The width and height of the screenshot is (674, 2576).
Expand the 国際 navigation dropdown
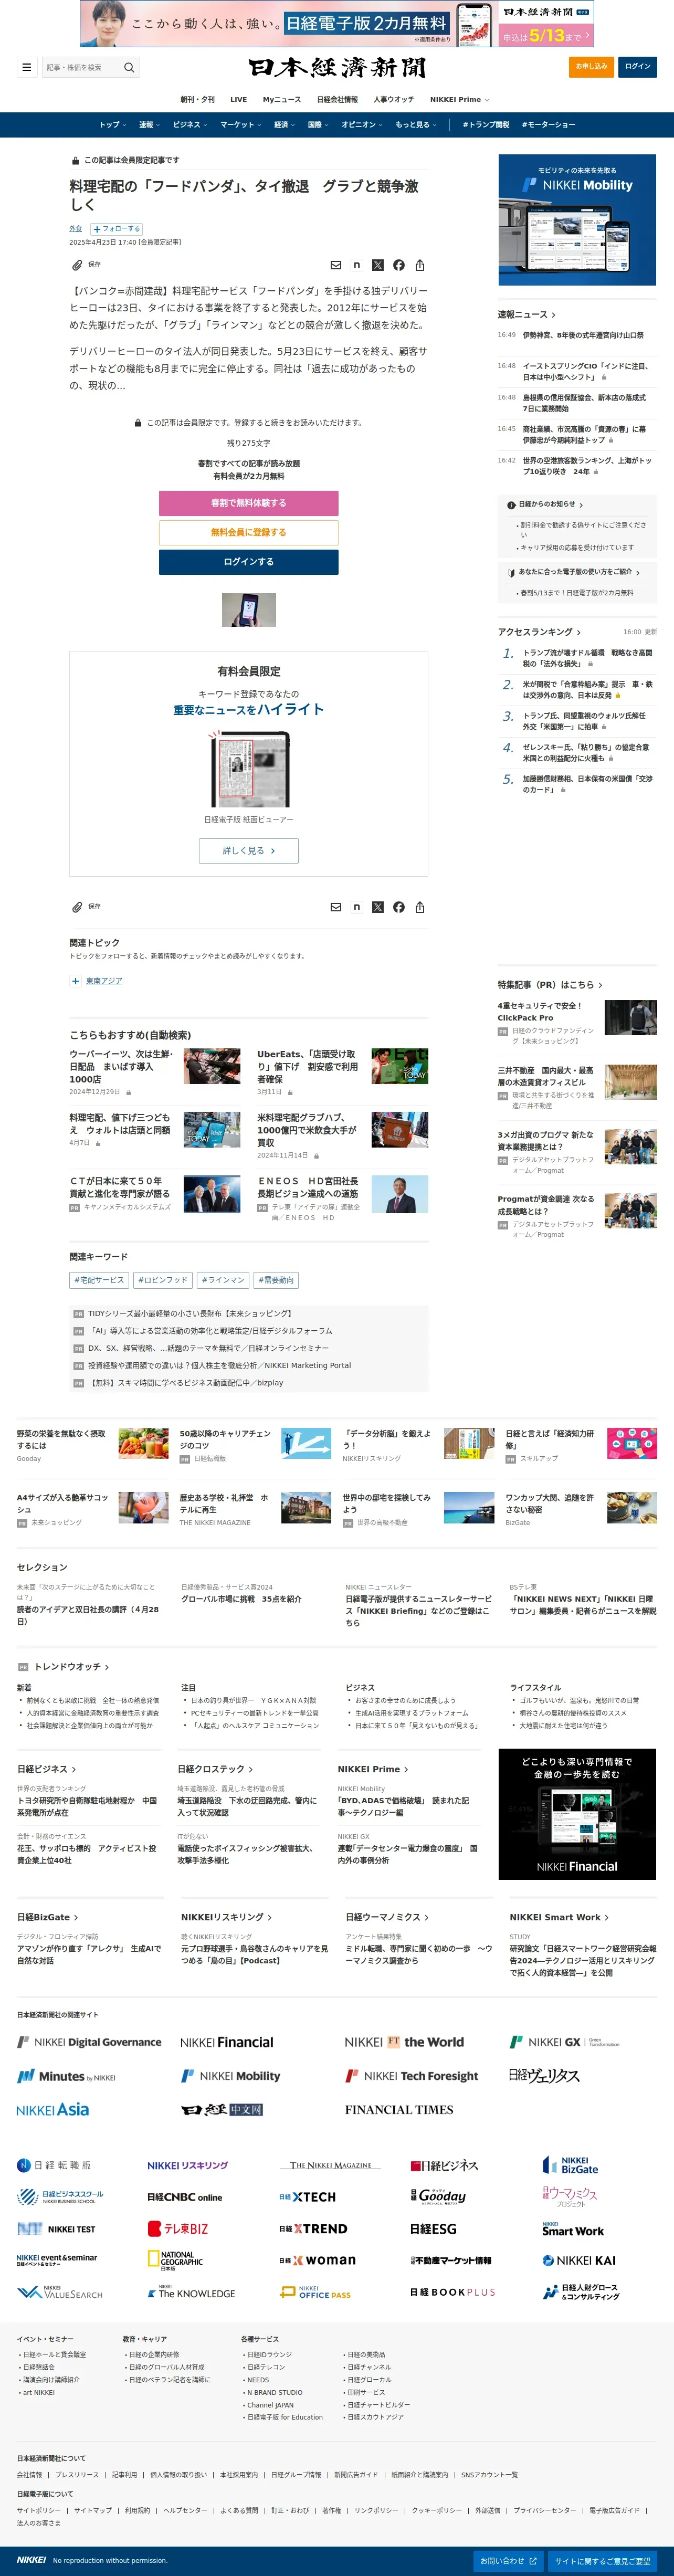(318, 125)
